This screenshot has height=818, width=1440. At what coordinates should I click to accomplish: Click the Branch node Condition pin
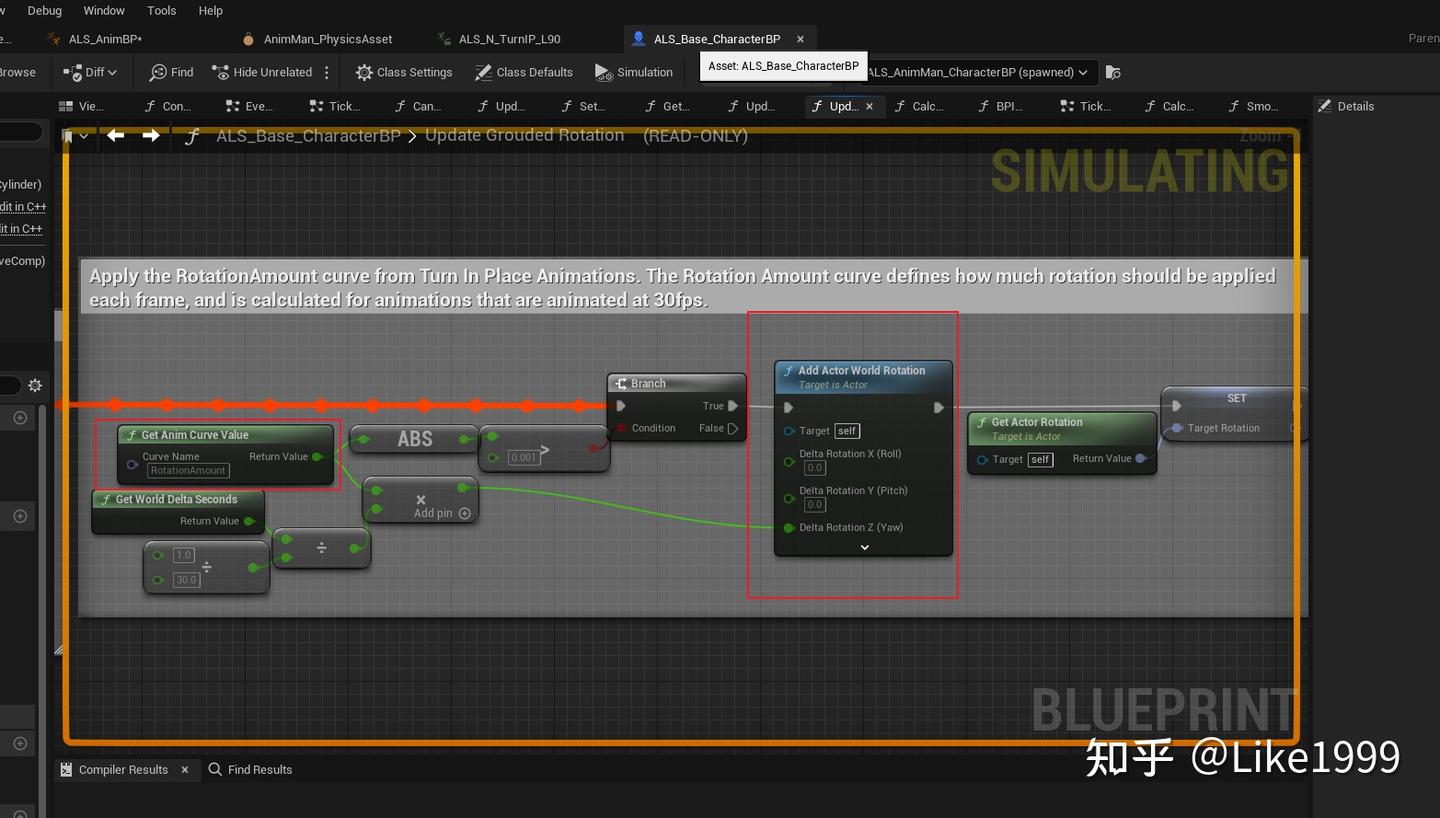[x=621, y=428]
